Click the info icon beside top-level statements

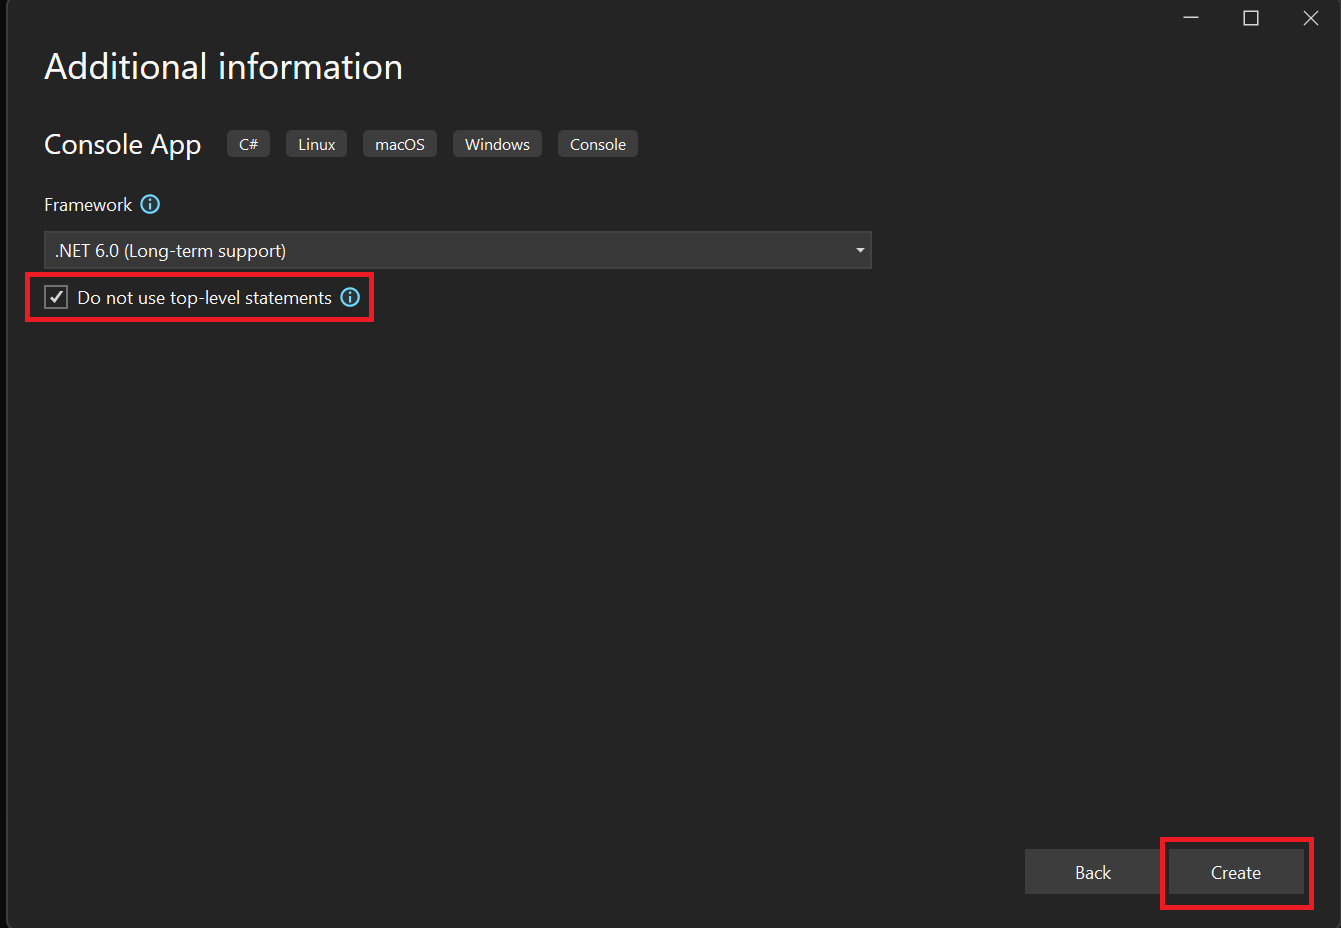click(x=350, y=297)
